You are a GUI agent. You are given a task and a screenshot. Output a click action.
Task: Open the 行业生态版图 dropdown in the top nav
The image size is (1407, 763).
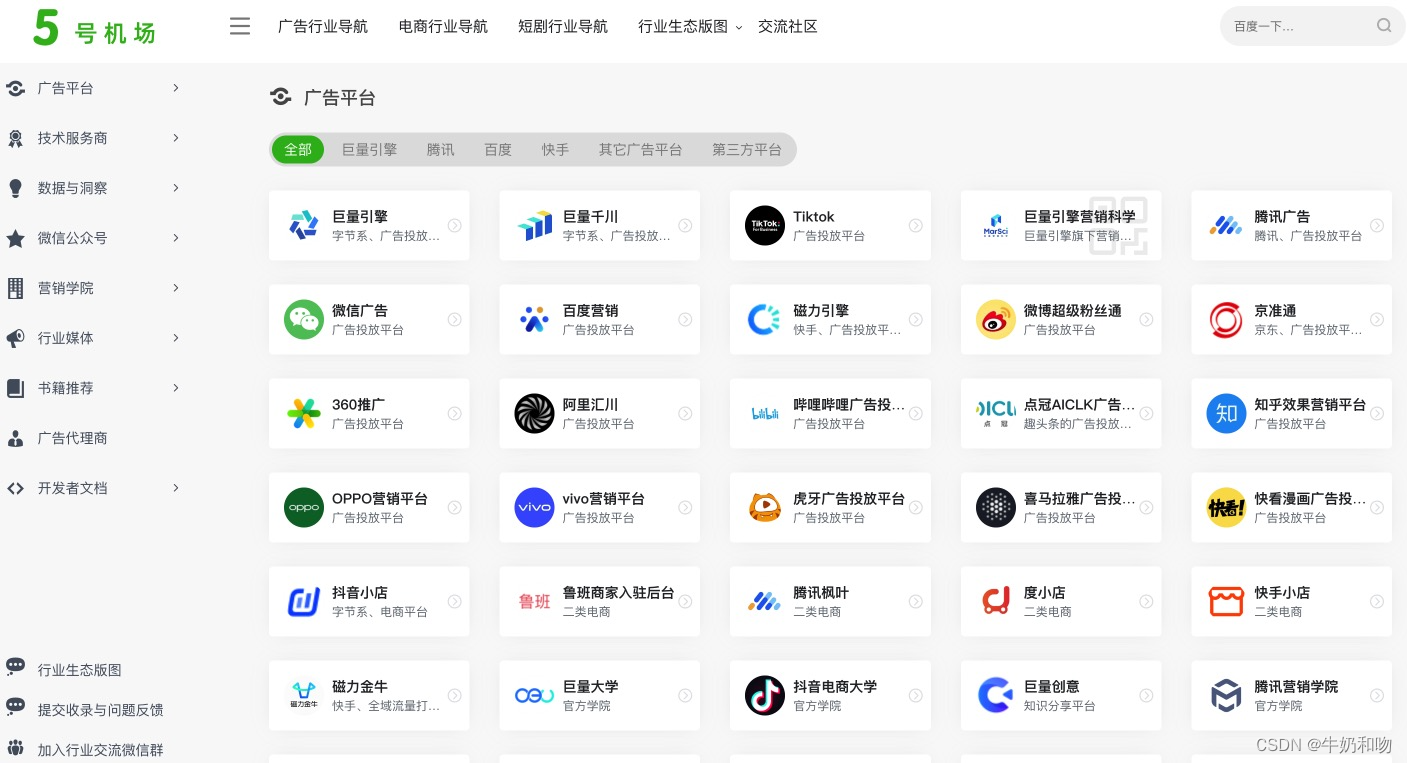point(690,27)
